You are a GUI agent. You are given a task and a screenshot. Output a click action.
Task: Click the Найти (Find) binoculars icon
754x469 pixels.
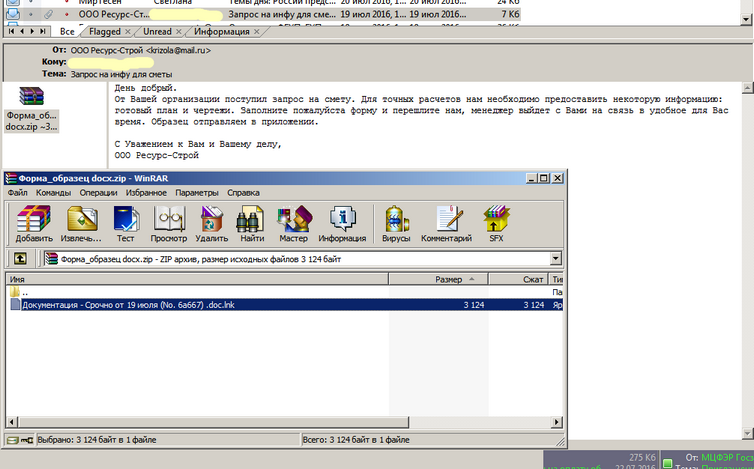[x=252, y=224]
